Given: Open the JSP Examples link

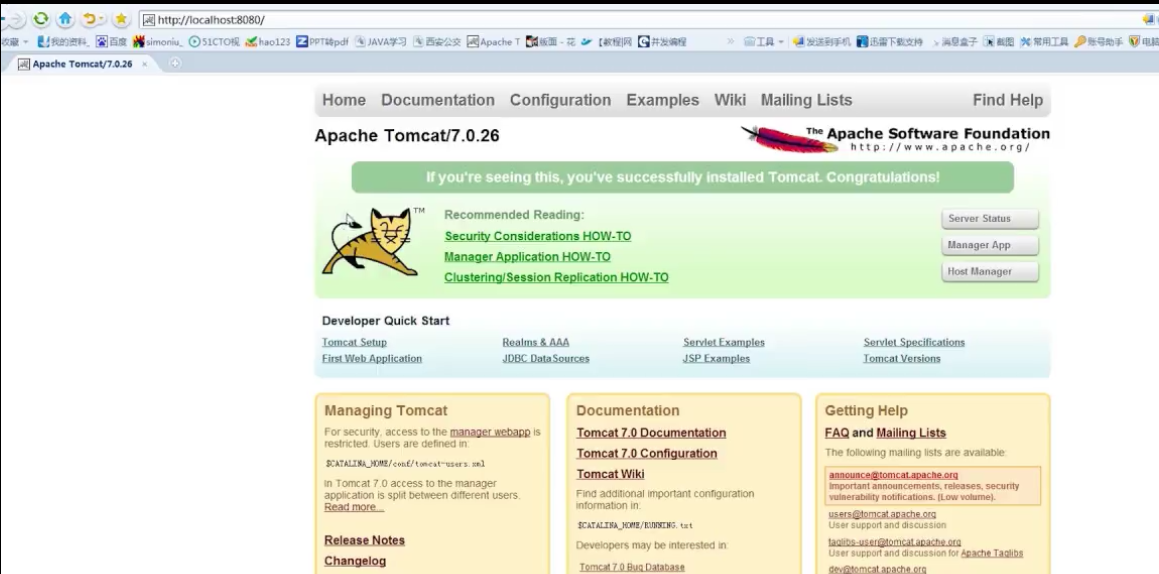Looking at the screenshot, I should click(x=716, y=358).
